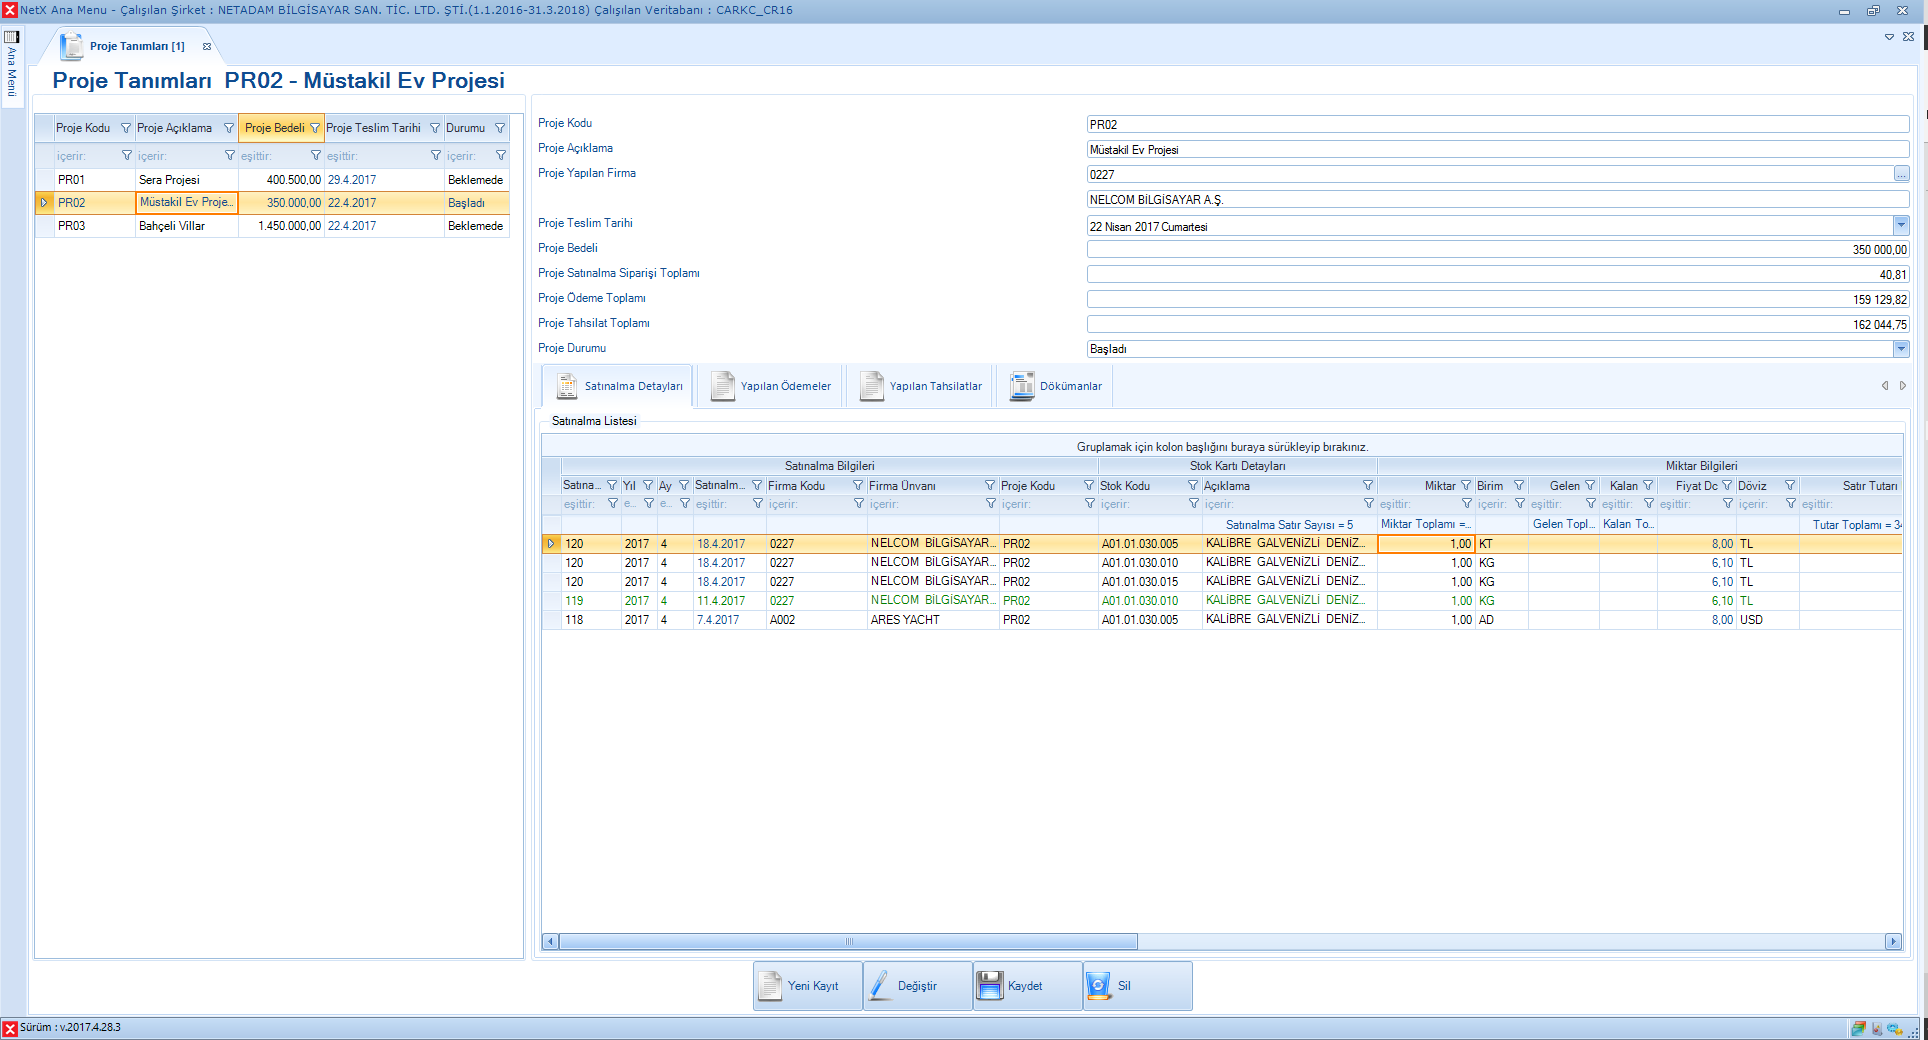The image size is (1928, 1040).
Task: Select the PR03 Bahçeli Villar project row
Action: (171, 226)
